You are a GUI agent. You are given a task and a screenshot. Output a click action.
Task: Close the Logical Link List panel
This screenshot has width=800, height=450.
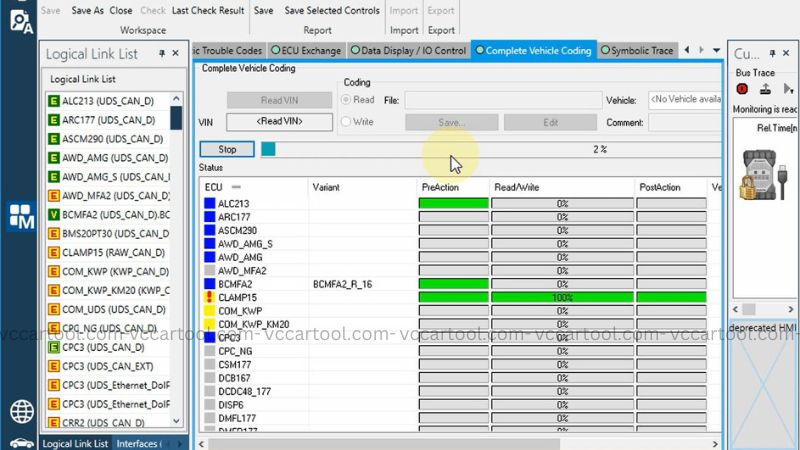176,53
